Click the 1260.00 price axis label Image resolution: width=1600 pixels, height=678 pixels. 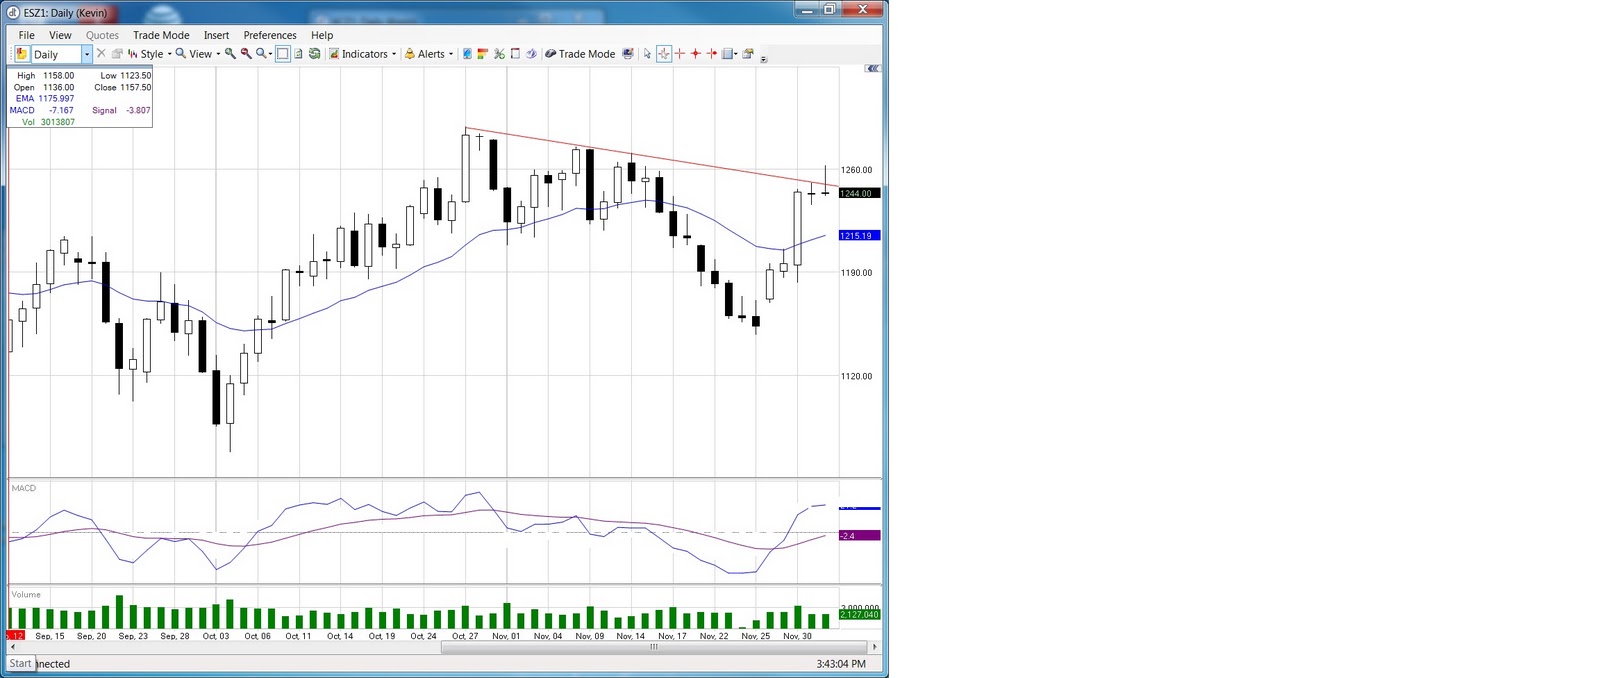[856, 170]
